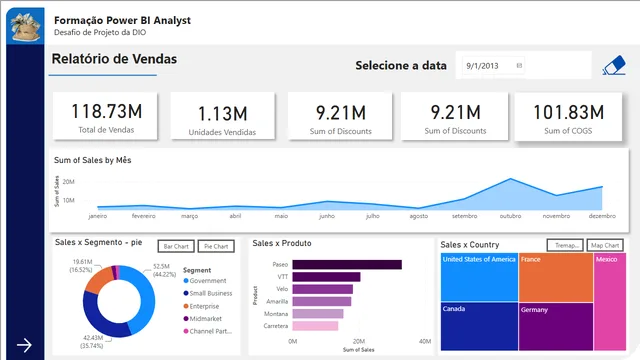Click the junho label on month axis

[327, 216]
